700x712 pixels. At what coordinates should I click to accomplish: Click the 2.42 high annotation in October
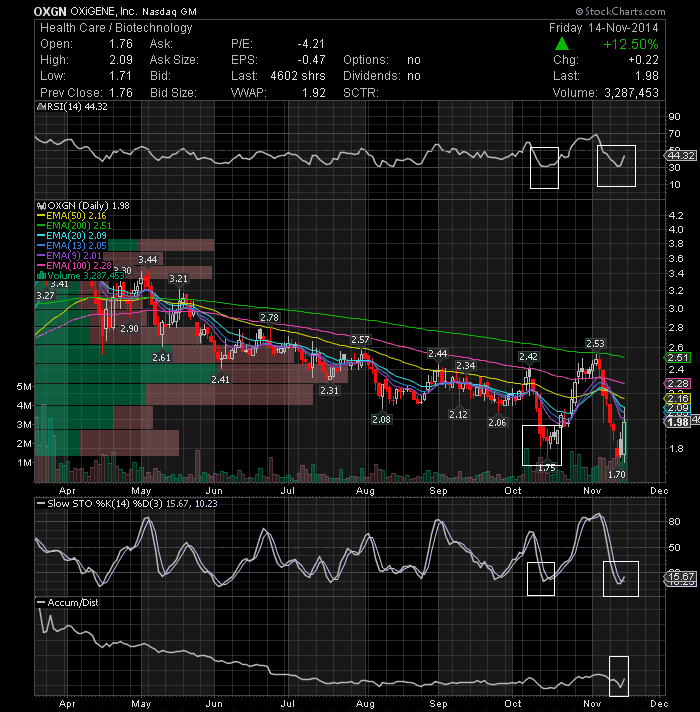click(x=528, y=356)
